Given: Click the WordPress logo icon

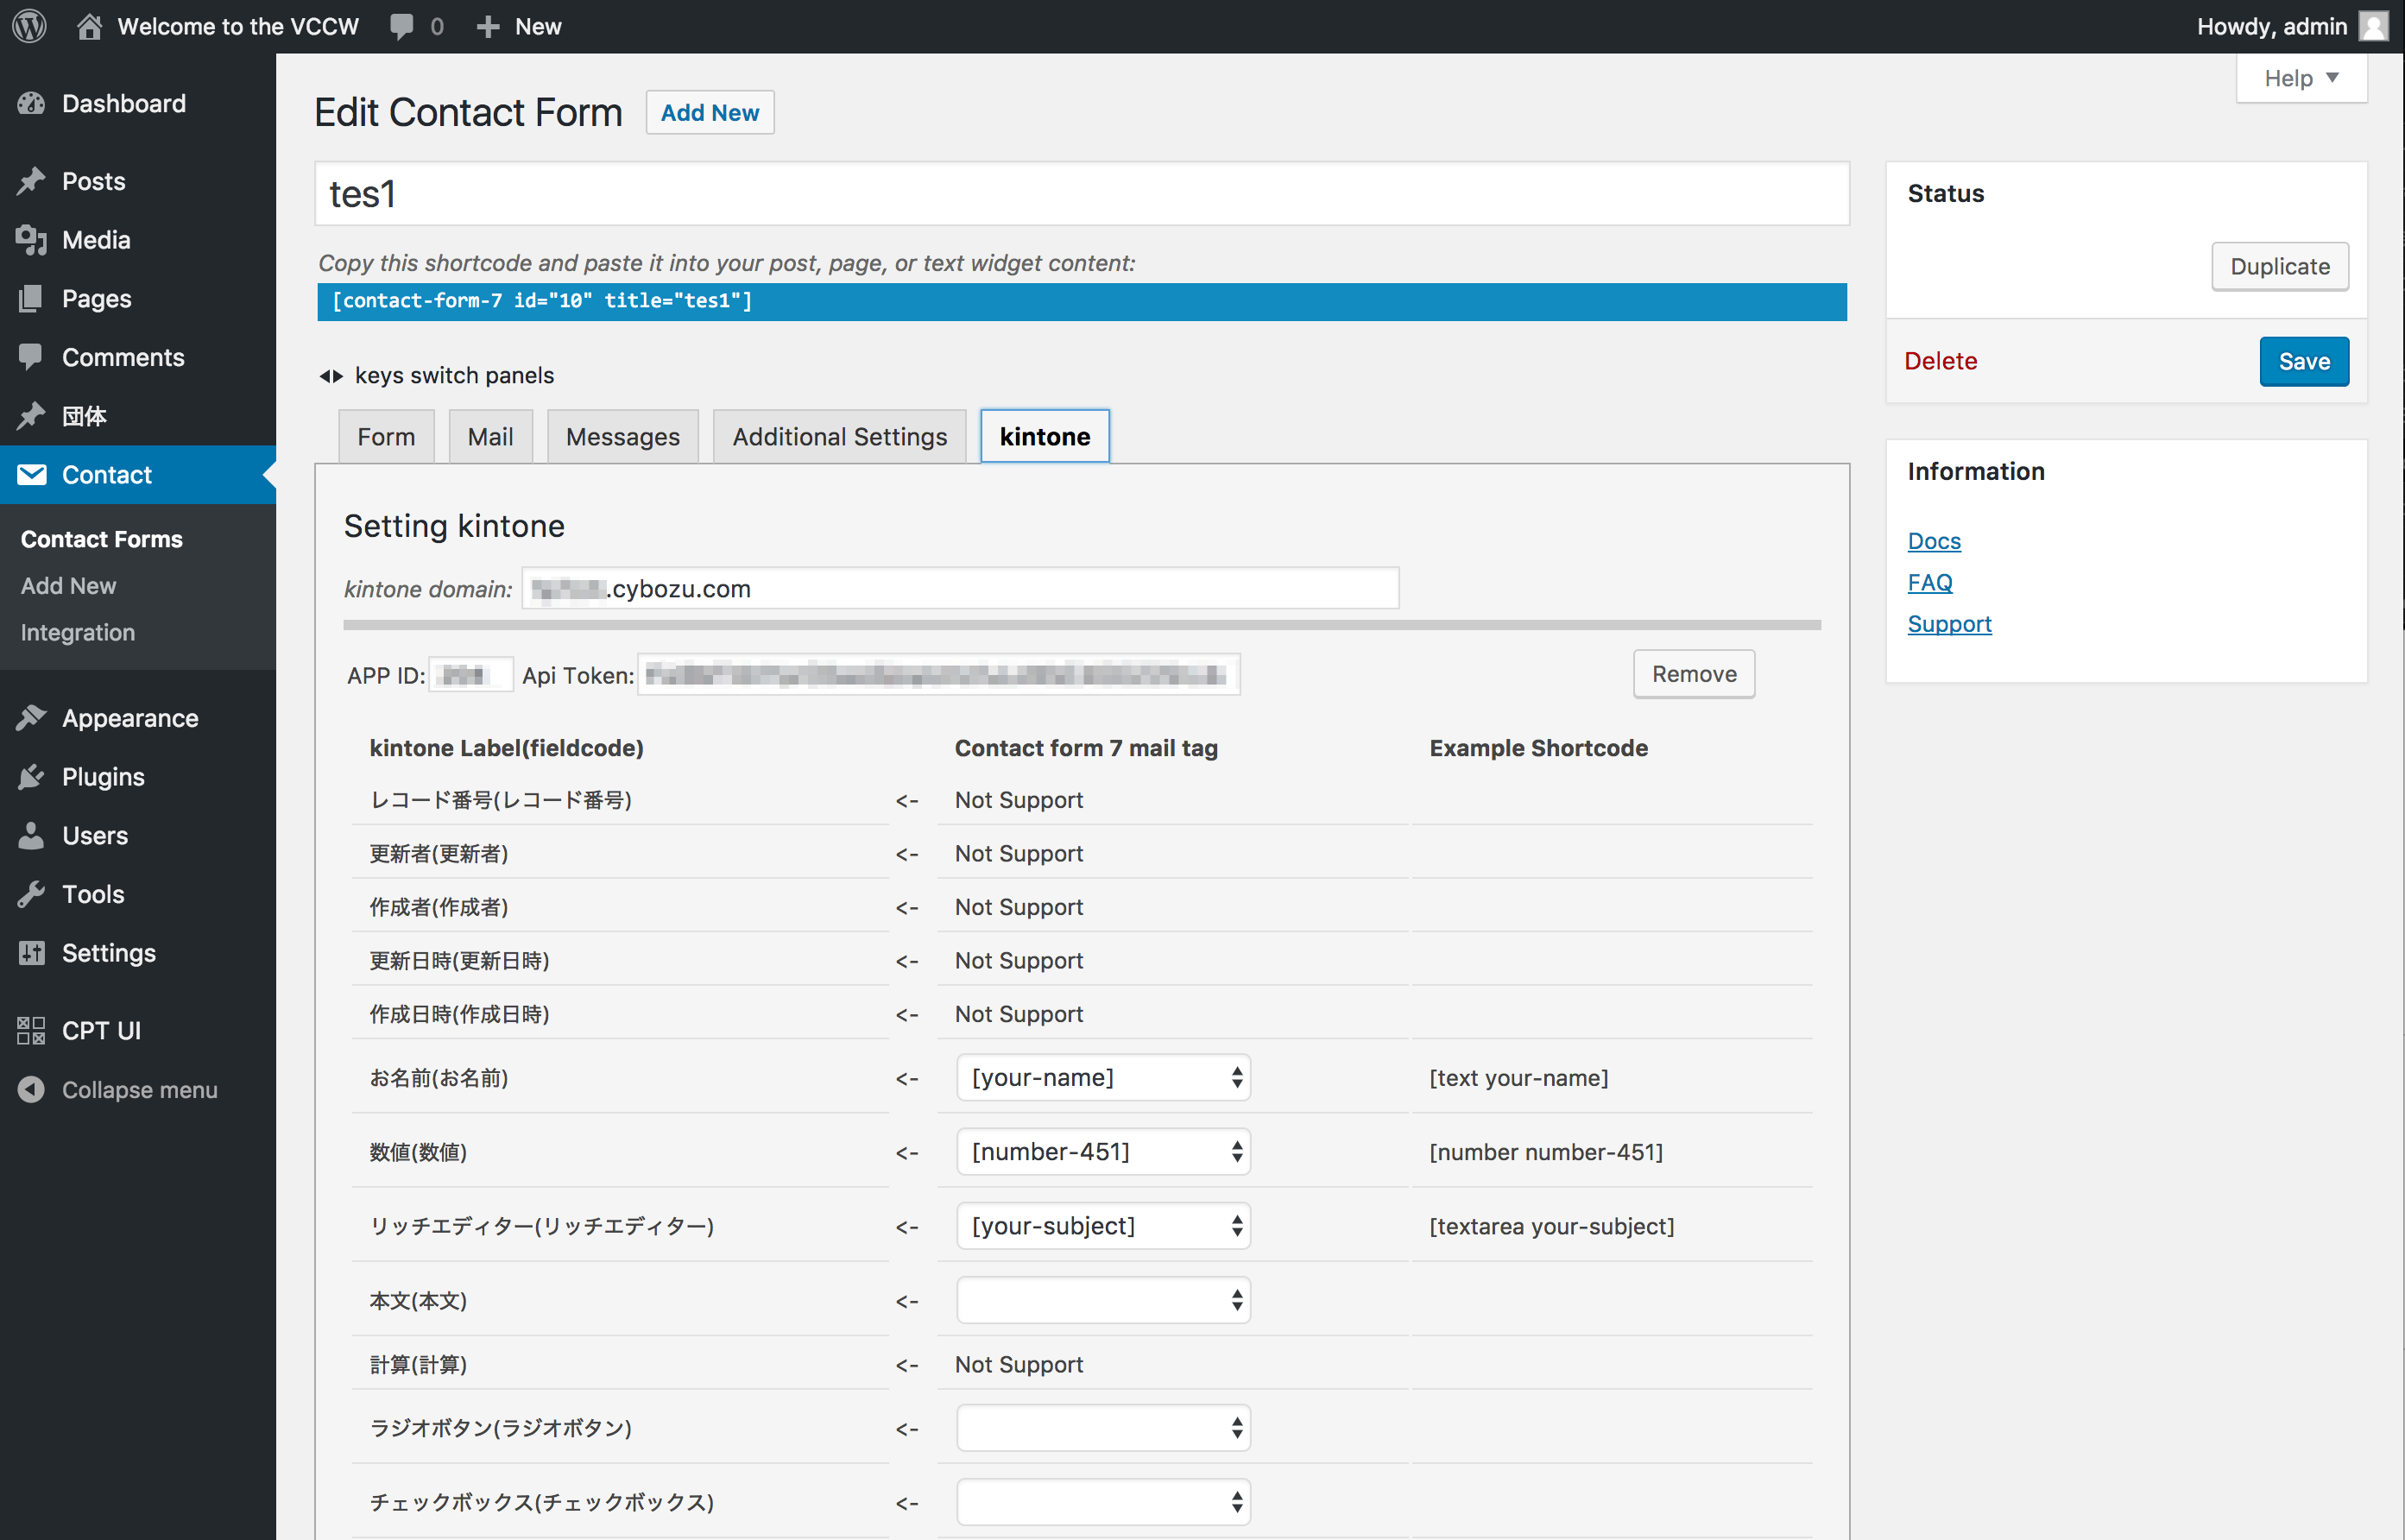Looking at the screenshot, I should pyautogui.click(x=29, y=26).
